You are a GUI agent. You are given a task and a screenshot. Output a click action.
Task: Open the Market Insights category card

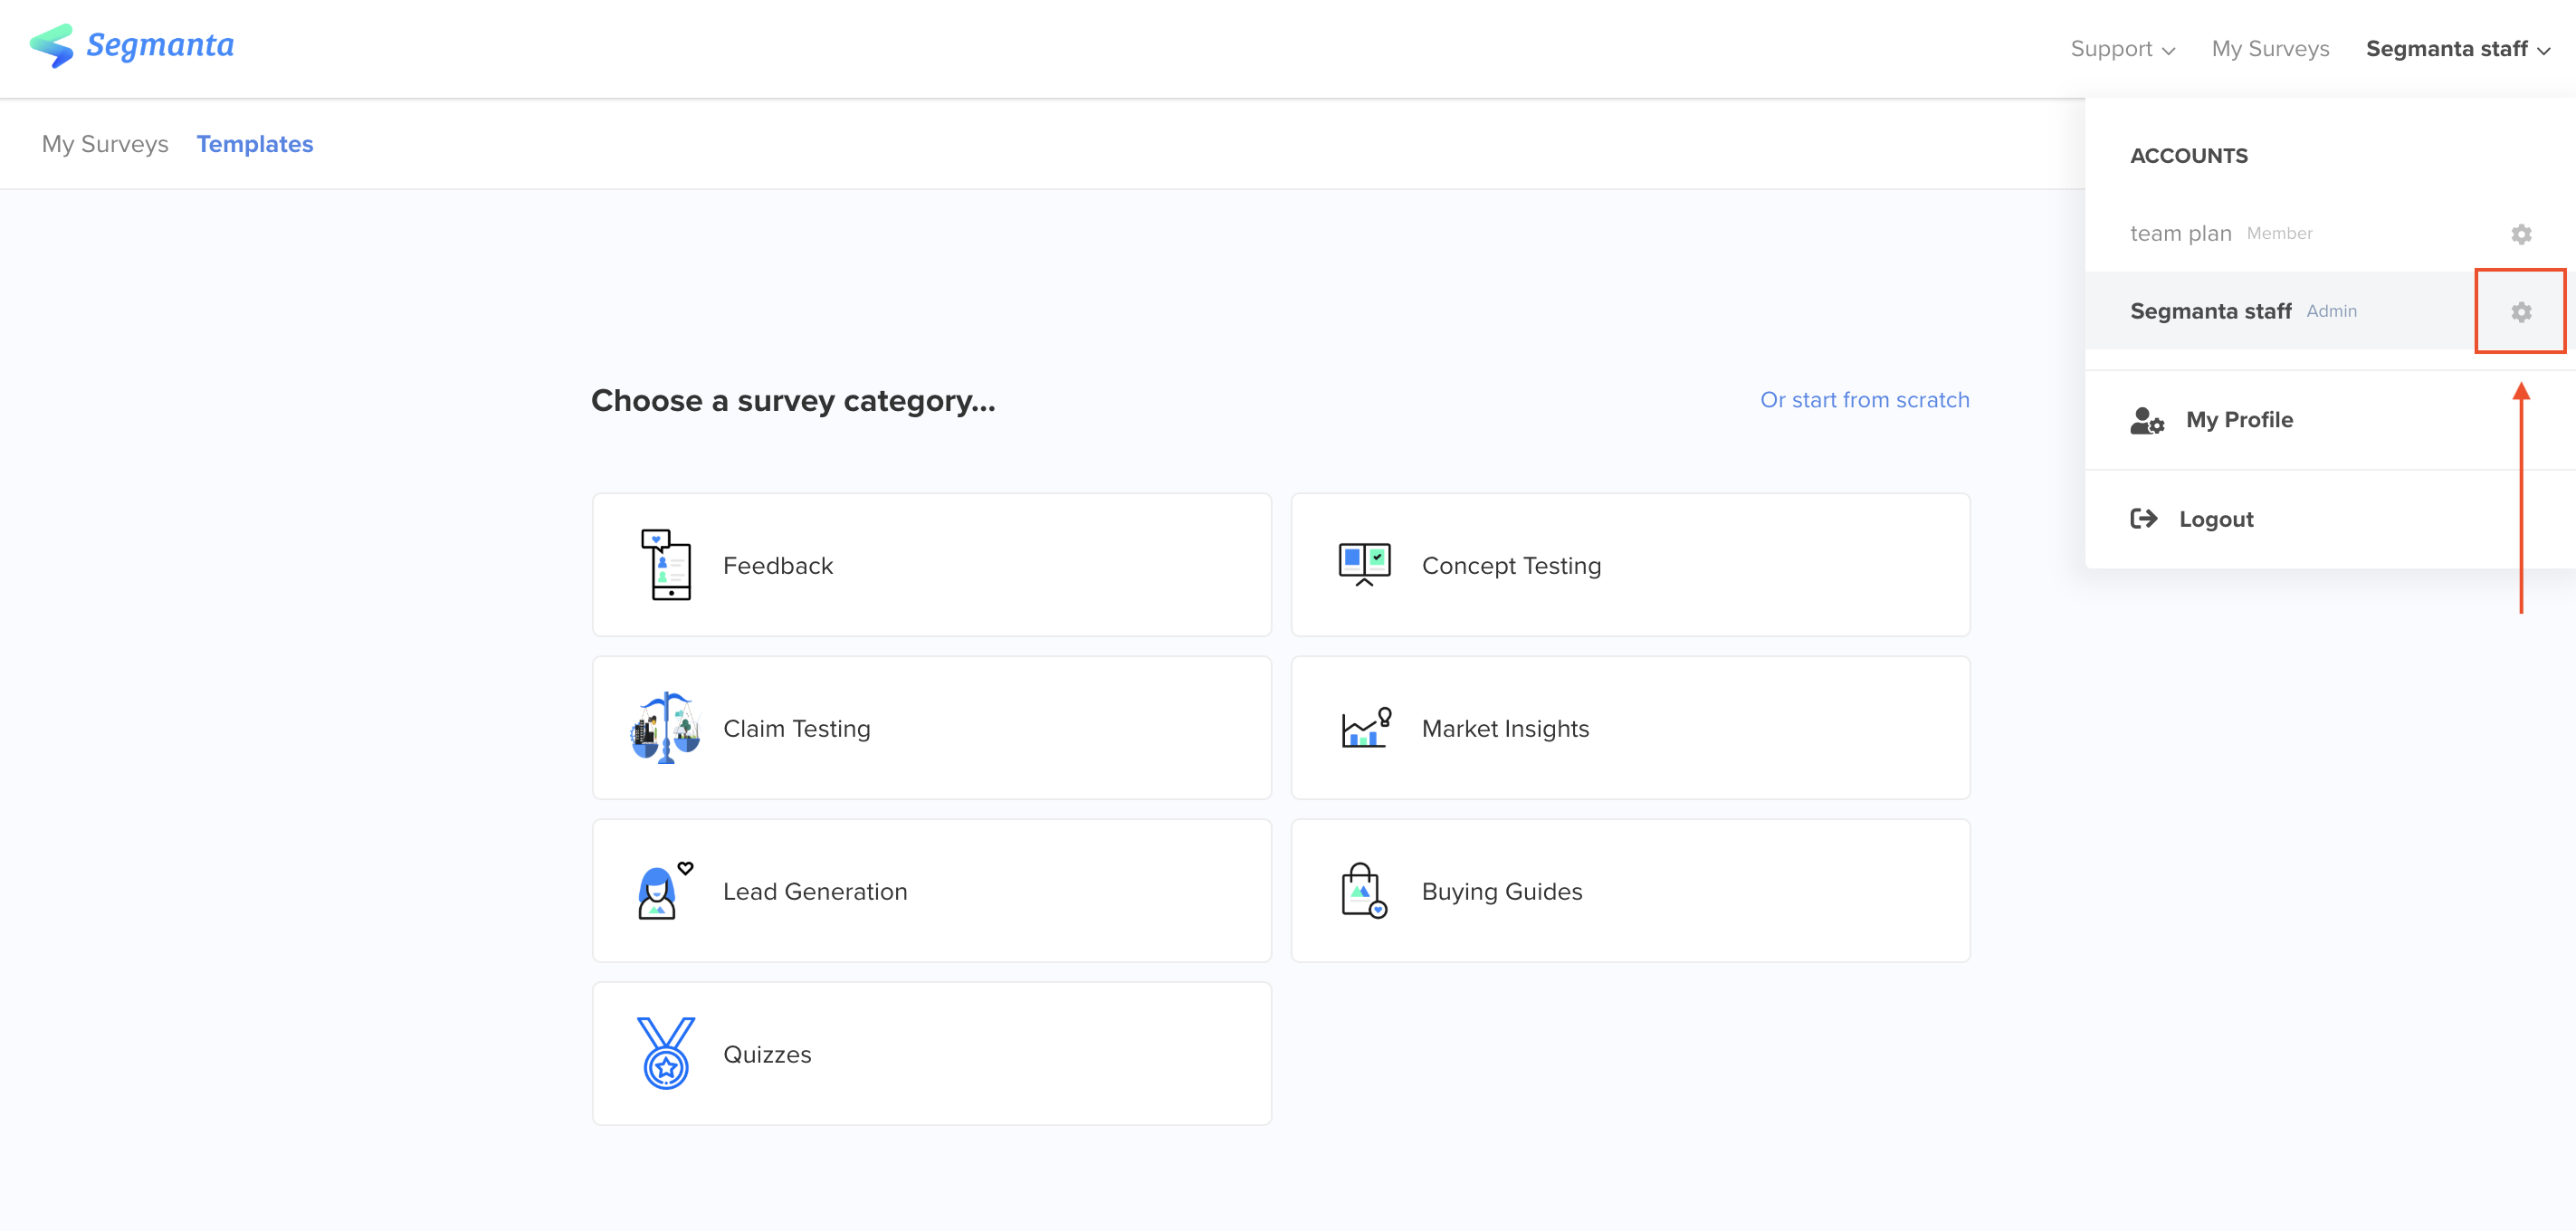coord(1631,728)
